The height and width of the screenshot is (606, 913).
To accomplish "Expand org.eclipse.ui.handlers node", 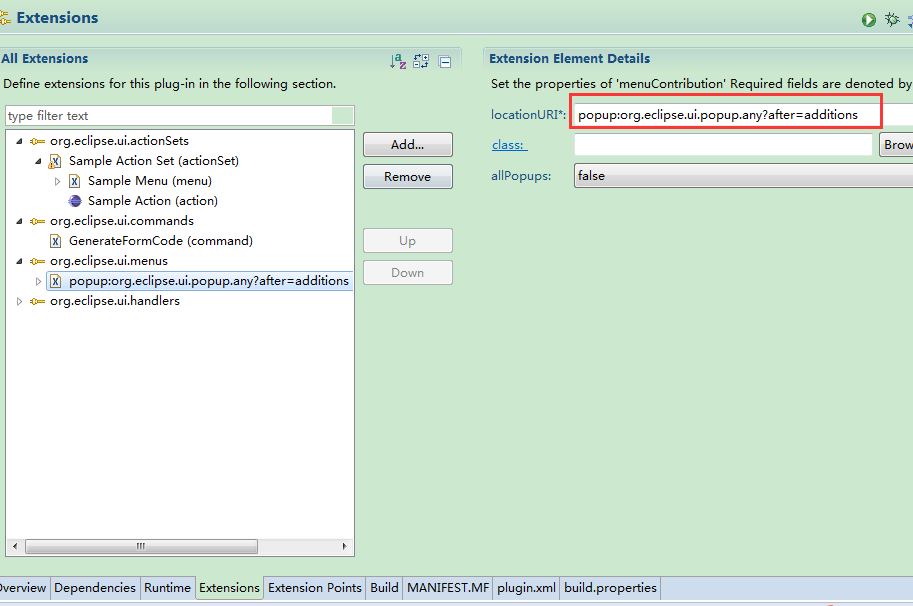I will [19, 302].
